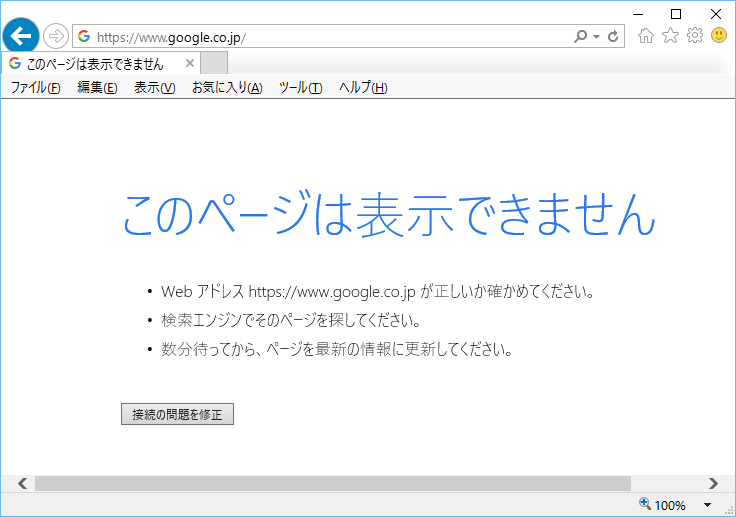Click the horizontal scrollbar left arrow
Image resolution: width=736 pixels, height=517 pixels.
pyautogui.click(x=22, y=483)
